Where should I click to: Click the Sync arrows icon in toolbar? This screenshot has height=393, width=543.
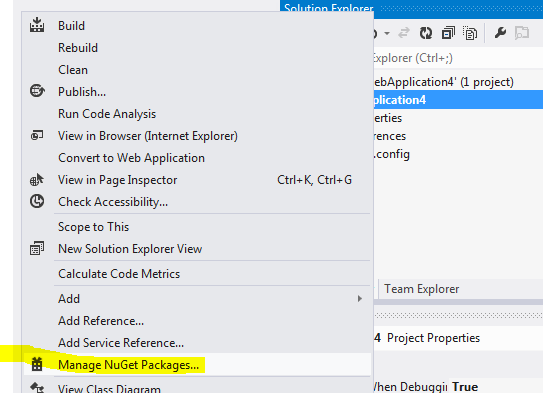point(404,33)
